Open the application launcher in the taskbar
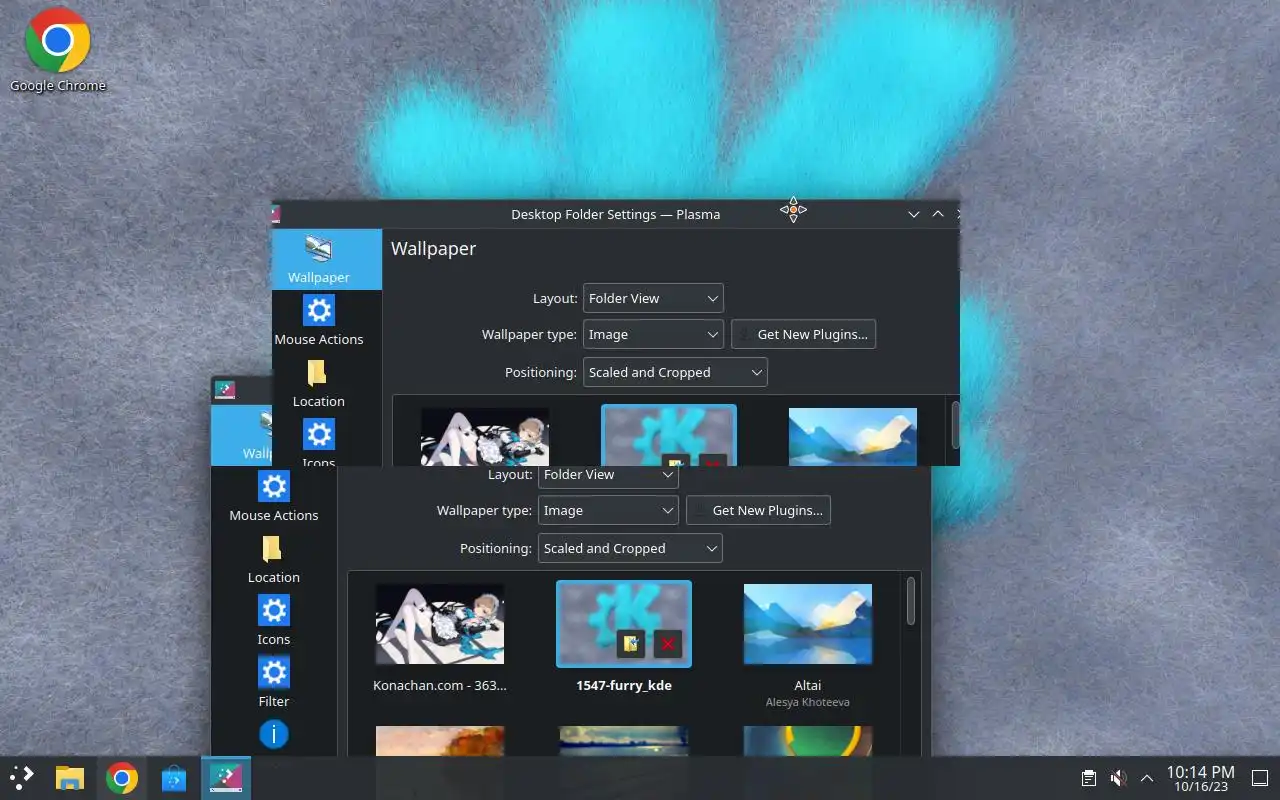This screenshot has height=800, width=1280. (x=21, y=778)
